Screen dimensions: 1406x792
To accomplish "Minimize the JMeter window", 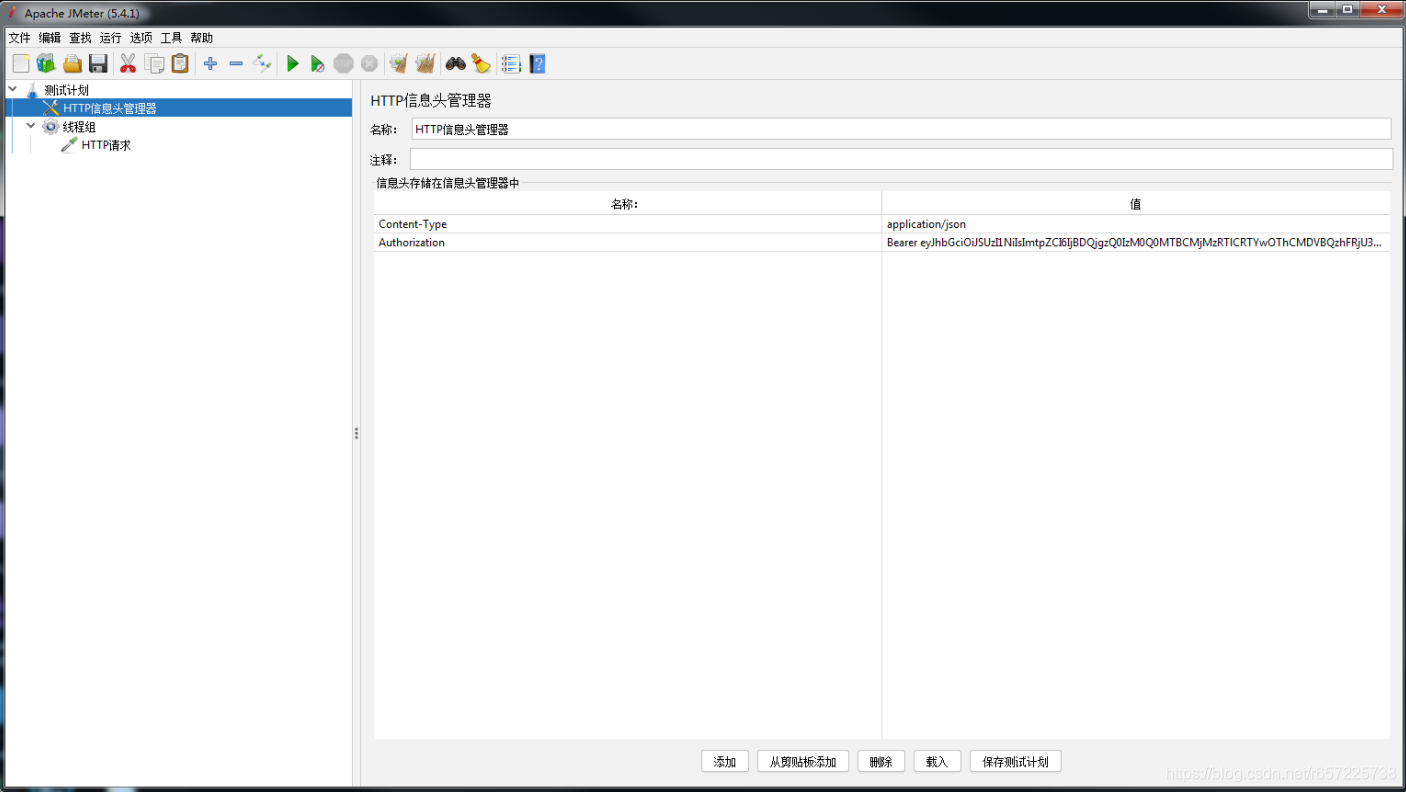I will pos(1322,9).
